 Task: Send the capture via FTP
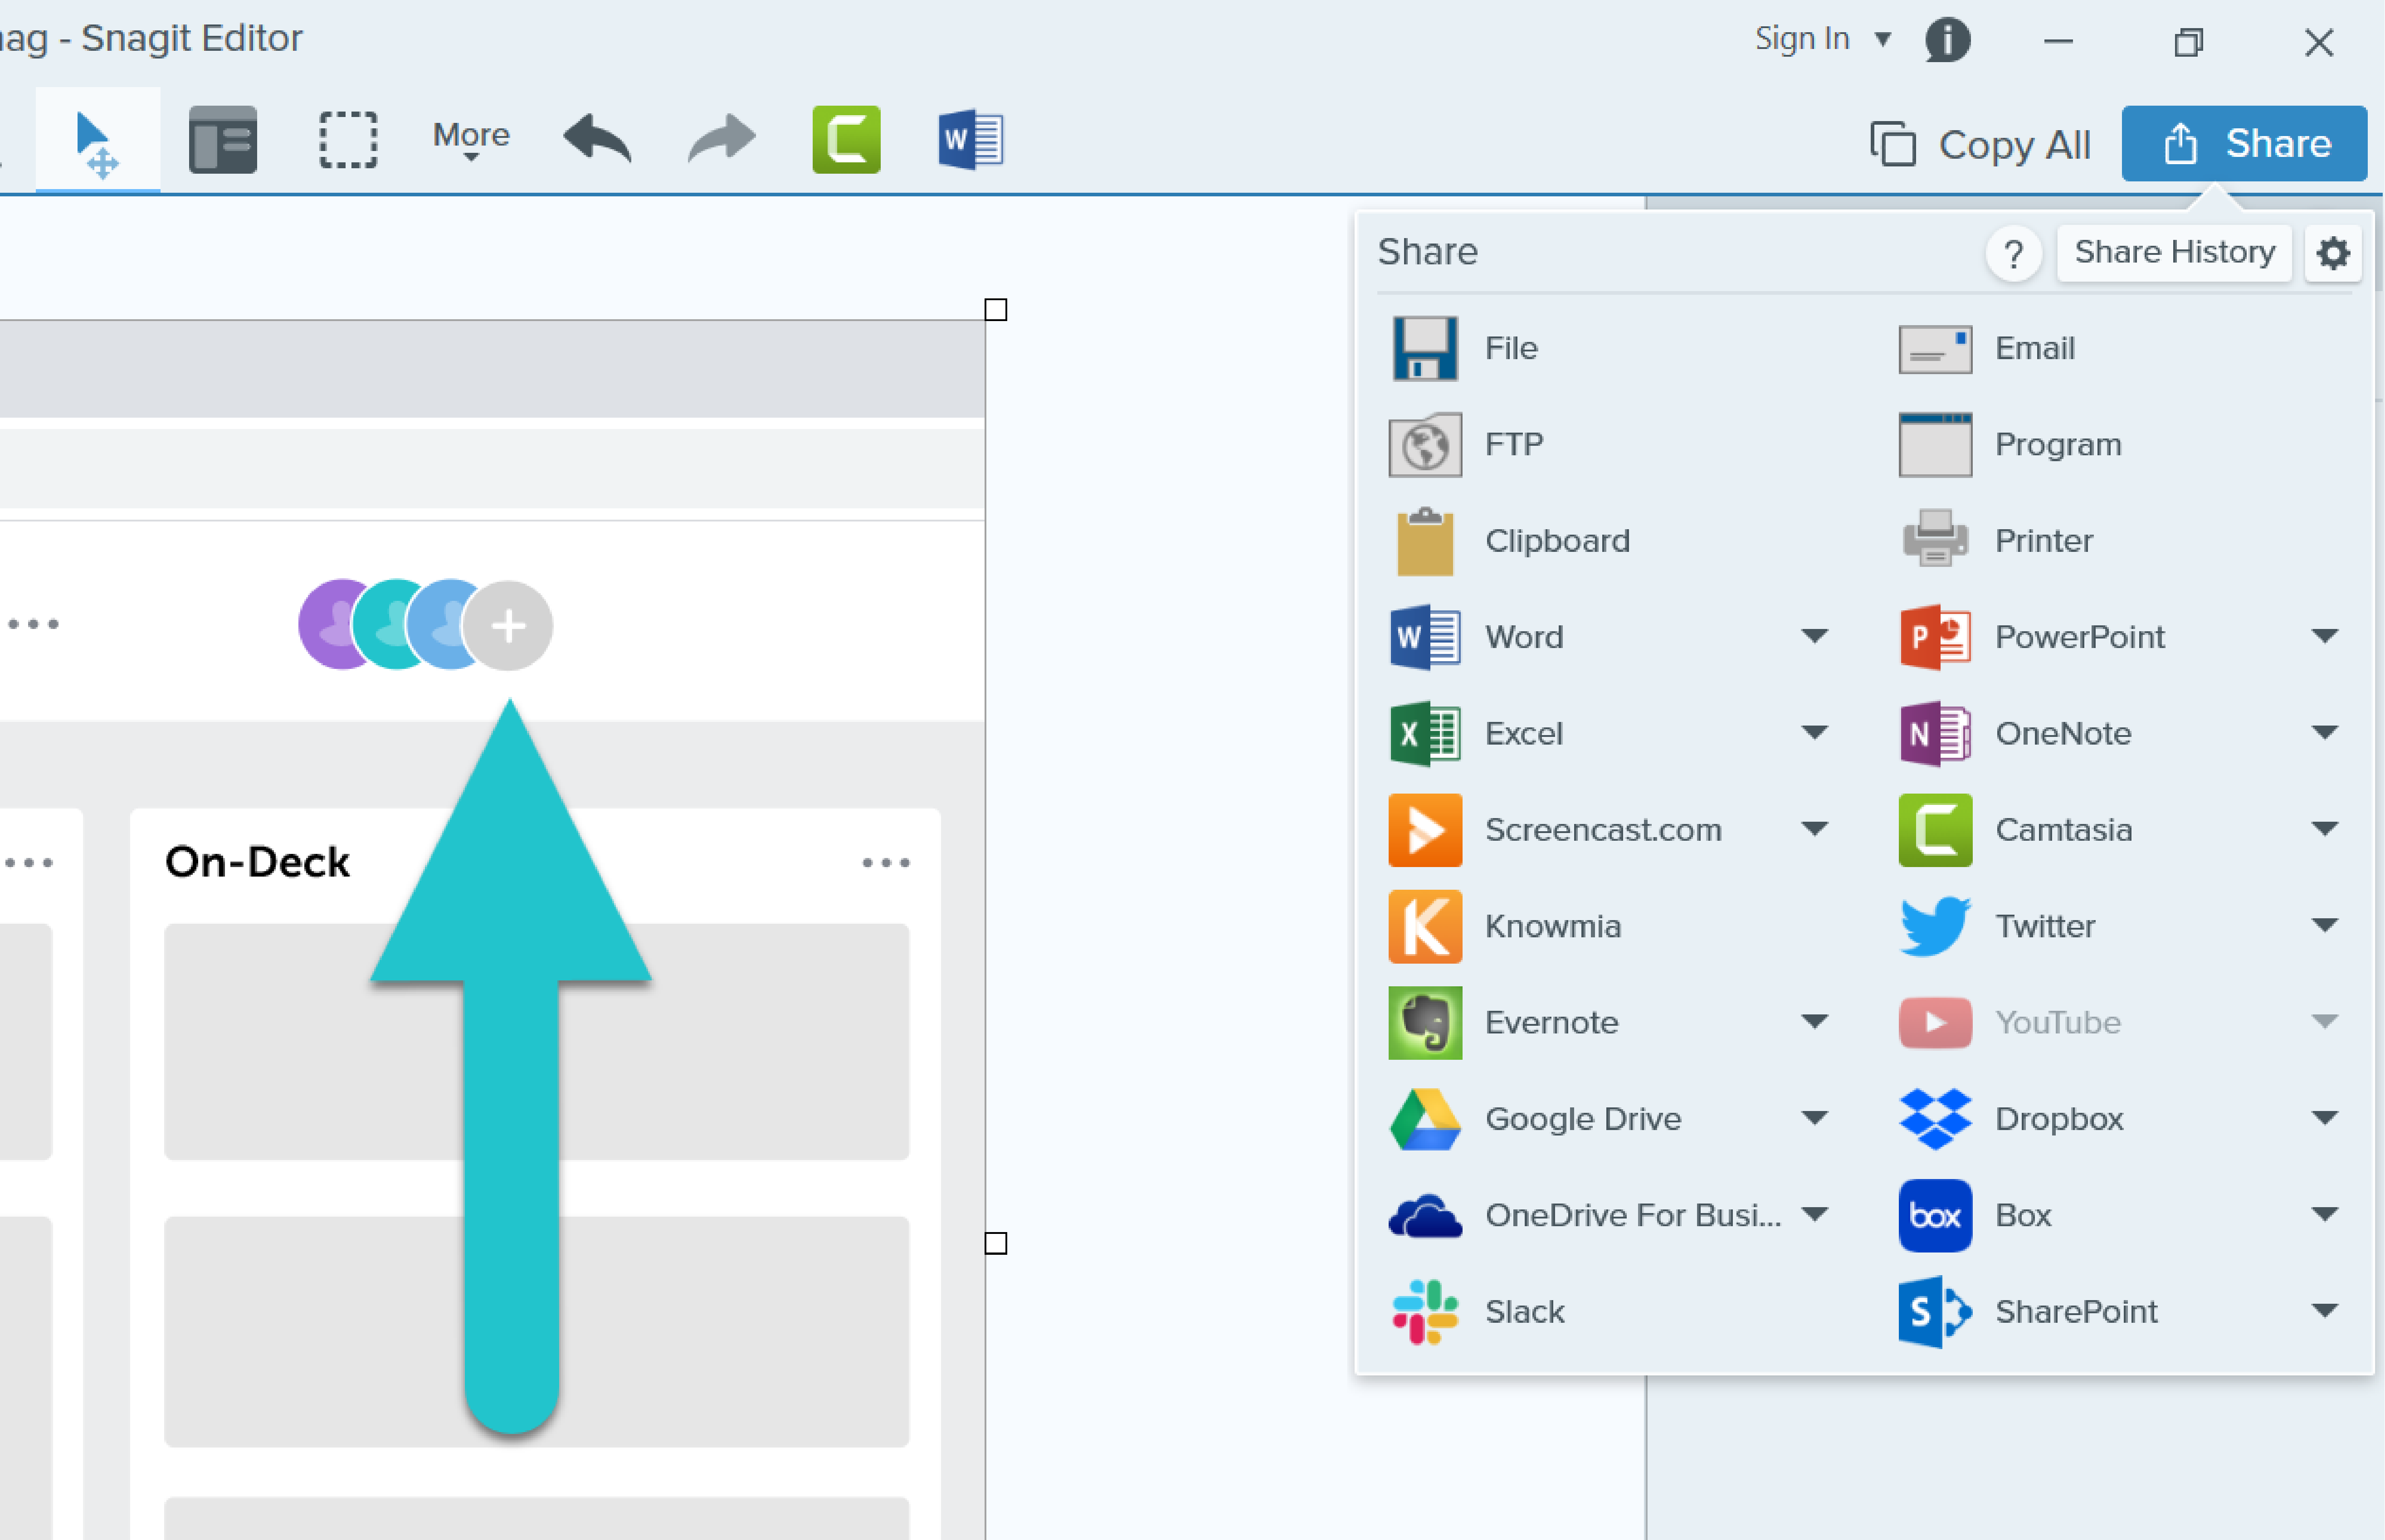(1514, 444)
